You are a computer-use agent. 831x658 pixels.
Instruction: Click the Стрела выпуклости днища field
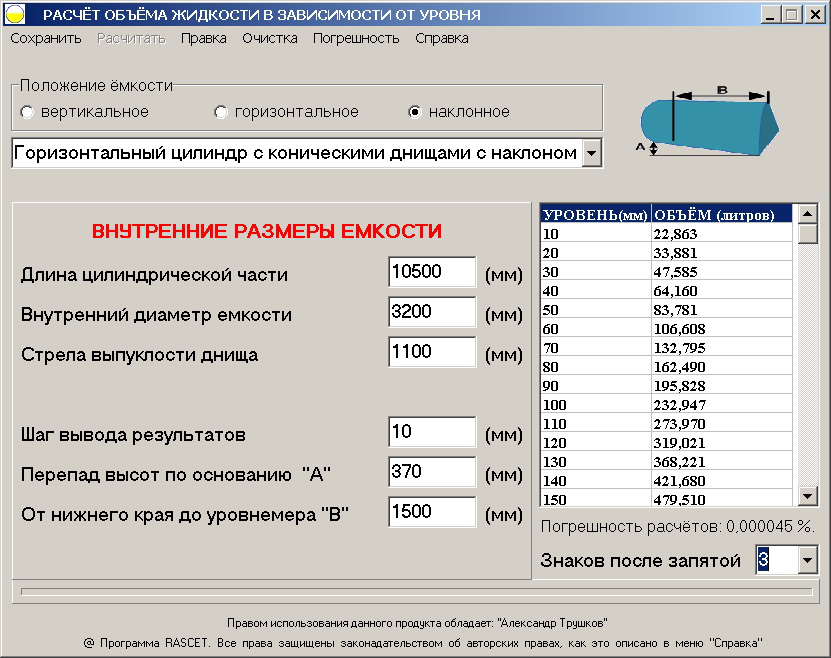click(432, 352)
